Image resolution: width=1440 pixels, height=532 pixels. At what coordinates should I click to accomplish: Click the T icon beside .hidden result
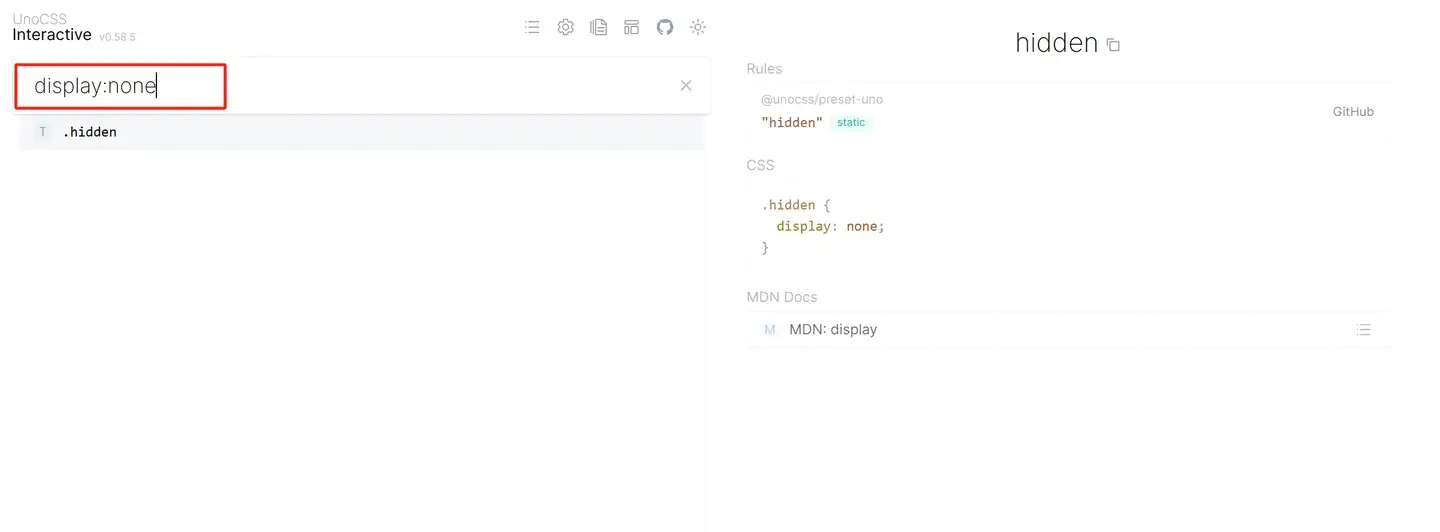tap(42, 132)
